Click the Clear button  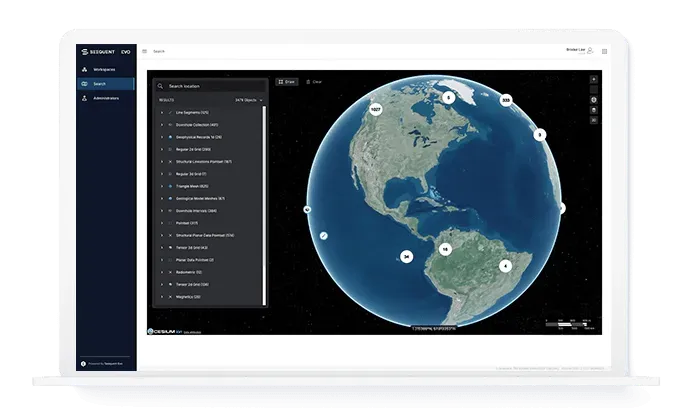coord(314,81)
